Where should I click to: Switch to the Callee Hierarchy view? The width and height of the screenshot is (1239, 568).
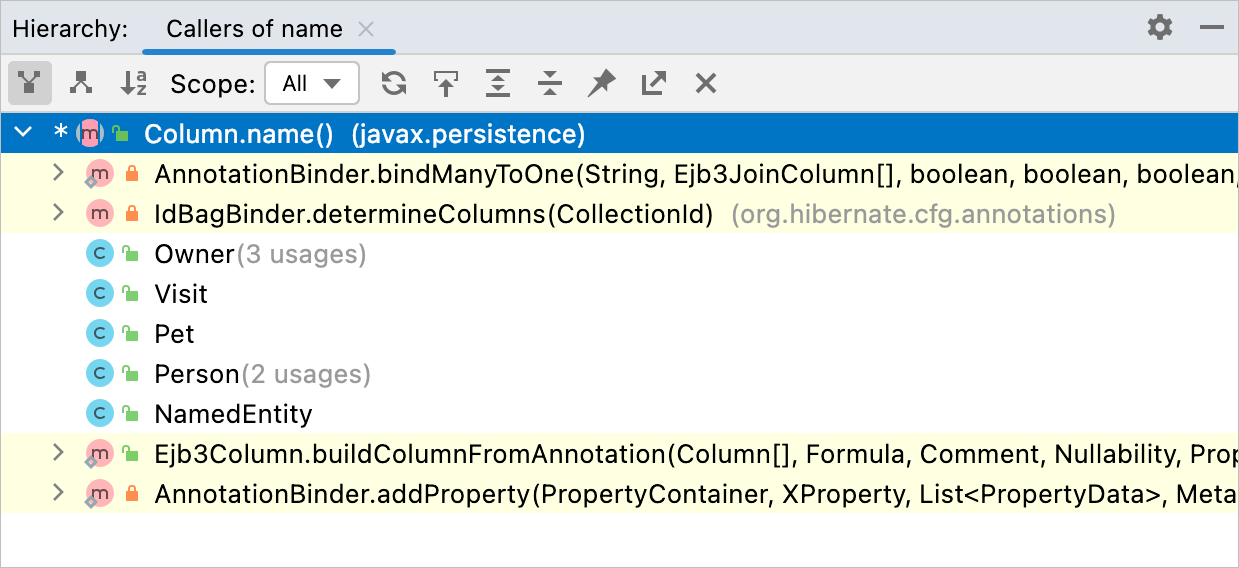tap(81, 84)
